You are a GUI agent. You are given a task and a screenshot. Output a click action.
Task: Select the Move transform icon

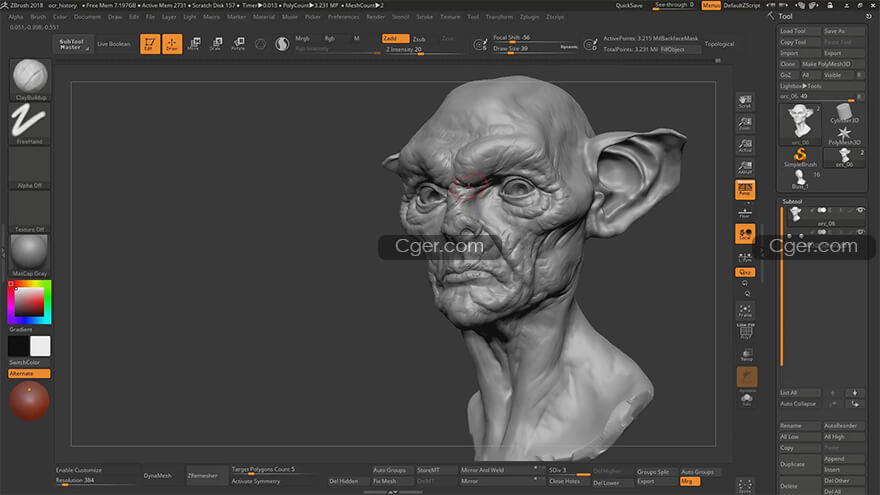[194, 44]
